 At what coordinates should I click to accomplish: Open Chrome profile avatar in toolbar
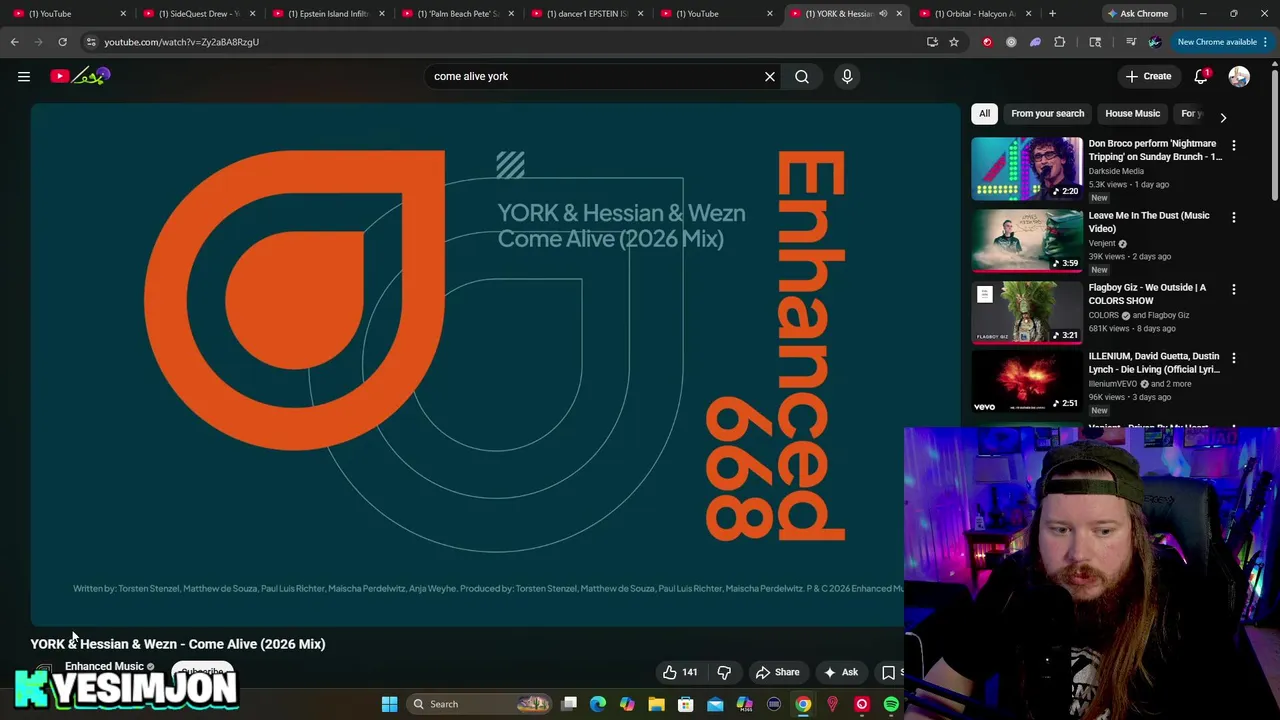(x=1155, y=42)
